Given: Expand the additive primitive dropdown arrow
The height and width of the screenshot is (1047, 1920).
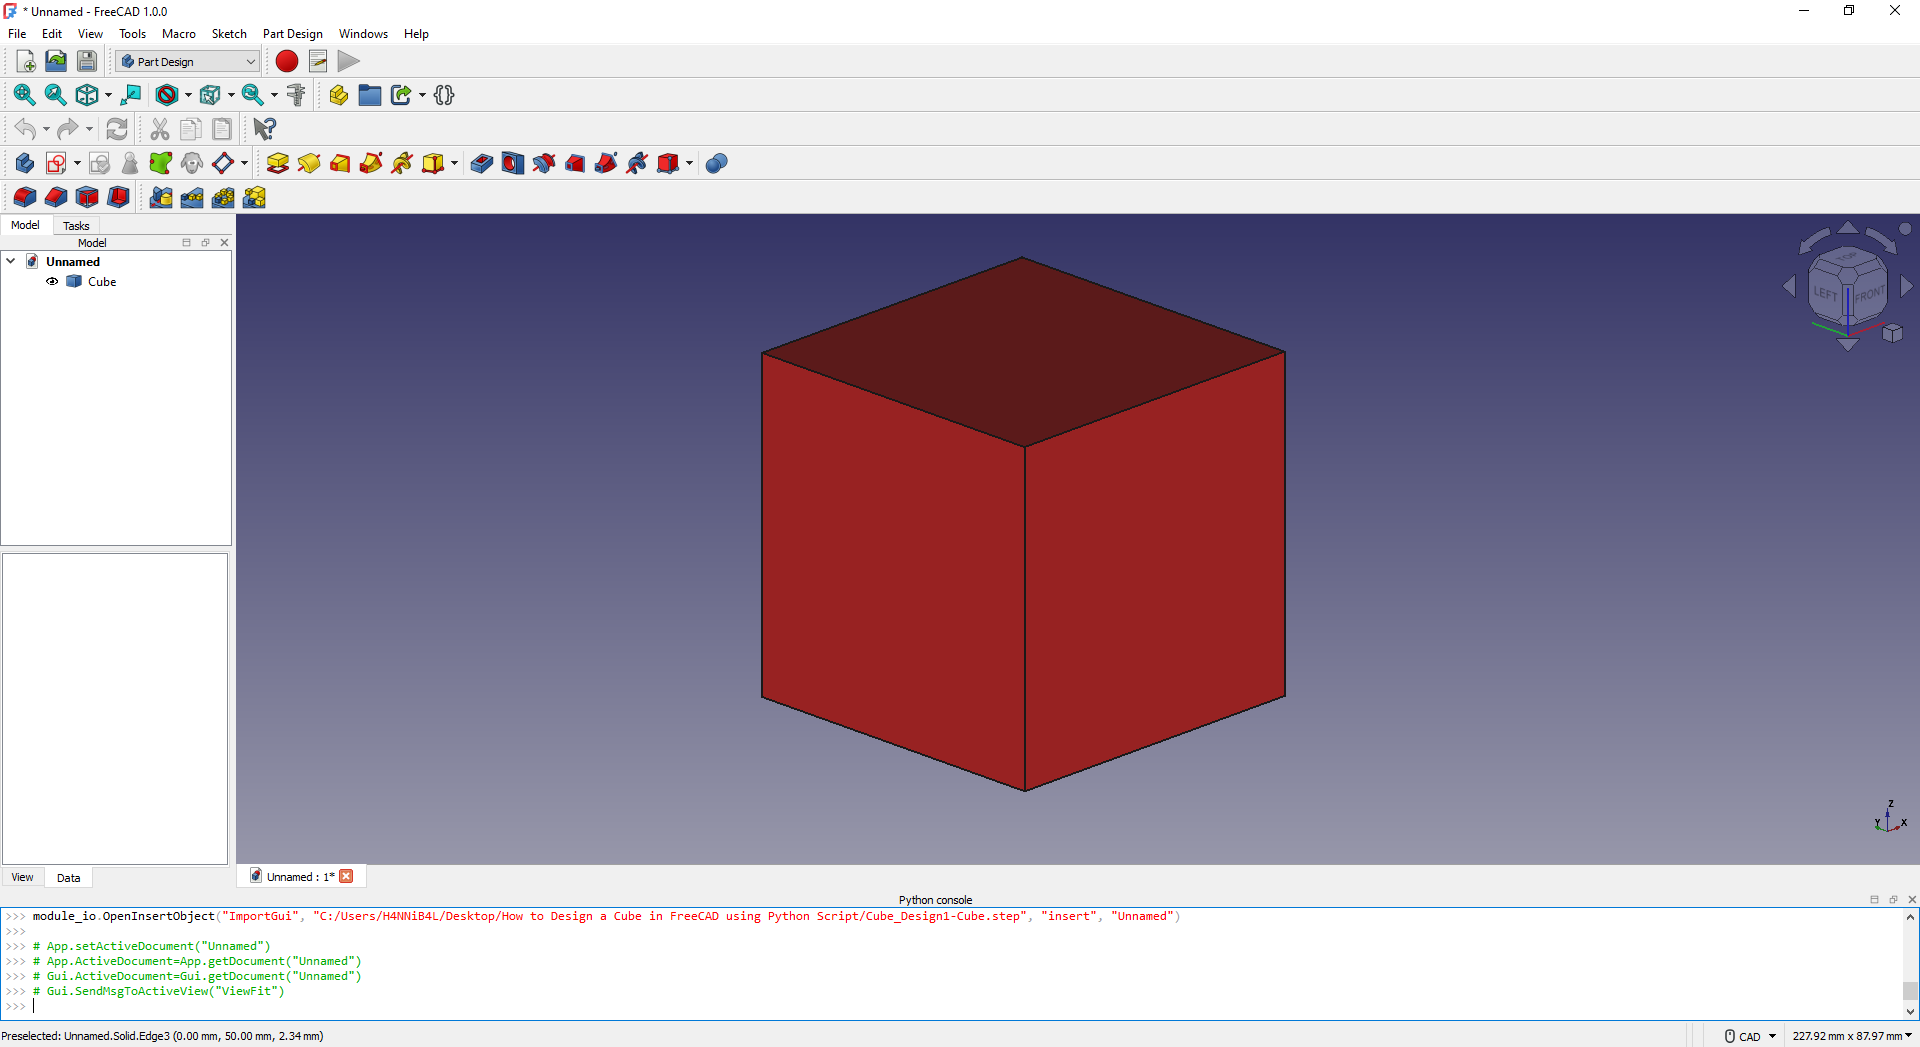Looking at the screenshot, I should pos(454,163).
